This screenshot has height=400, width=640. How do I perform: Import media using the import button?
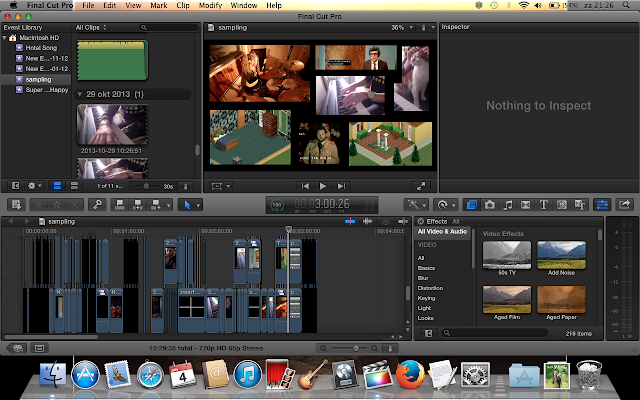tap(16, 205)
